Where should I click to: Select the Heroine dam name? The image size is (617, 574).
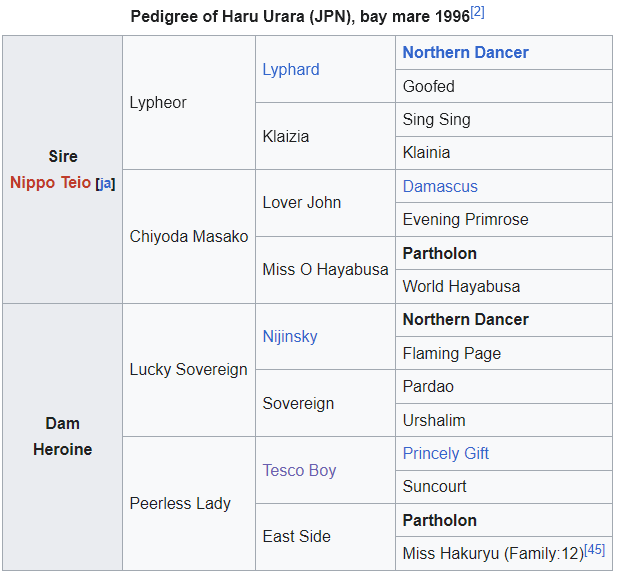(63, 449)
